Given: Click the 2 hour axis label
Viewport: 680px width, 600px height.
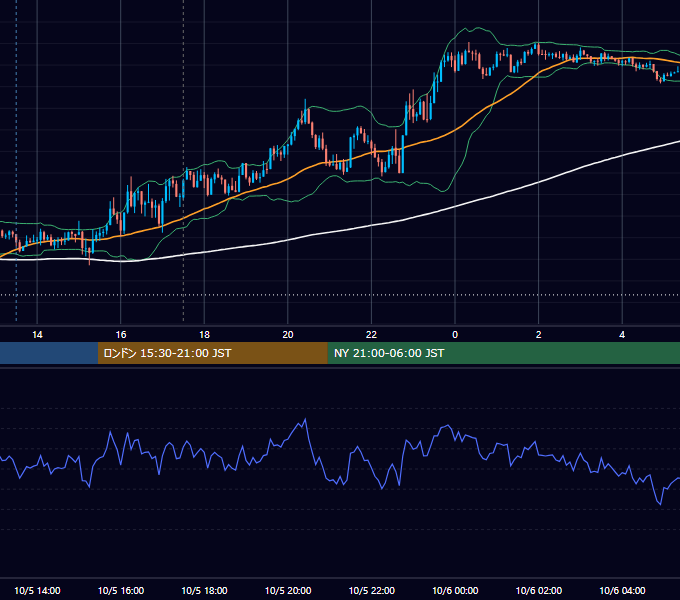Looking at the screenshot, I should coord(538,335).
